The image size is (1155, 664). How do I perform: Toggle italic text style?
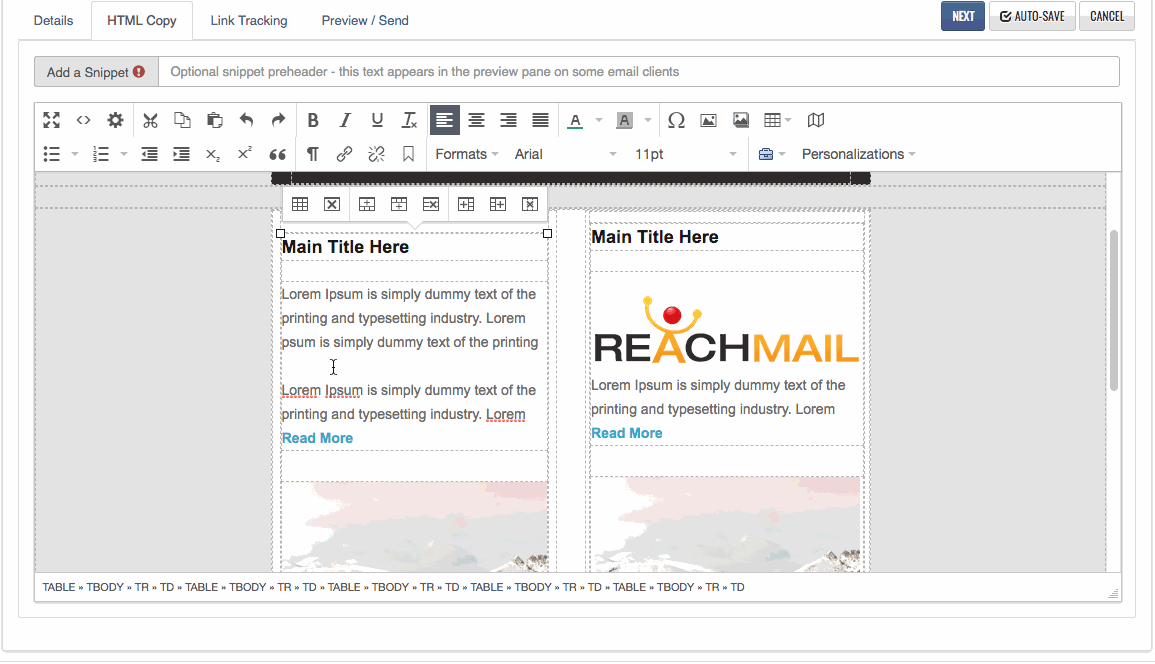(345, 120)
